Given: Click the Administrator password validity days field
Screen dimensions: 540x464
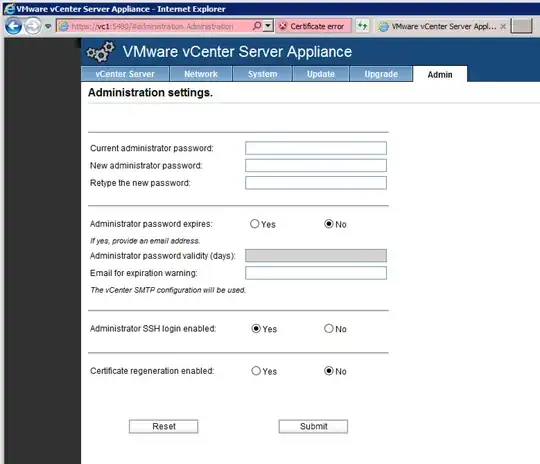Looking at the screenshot, I should (x=316, y=256).
